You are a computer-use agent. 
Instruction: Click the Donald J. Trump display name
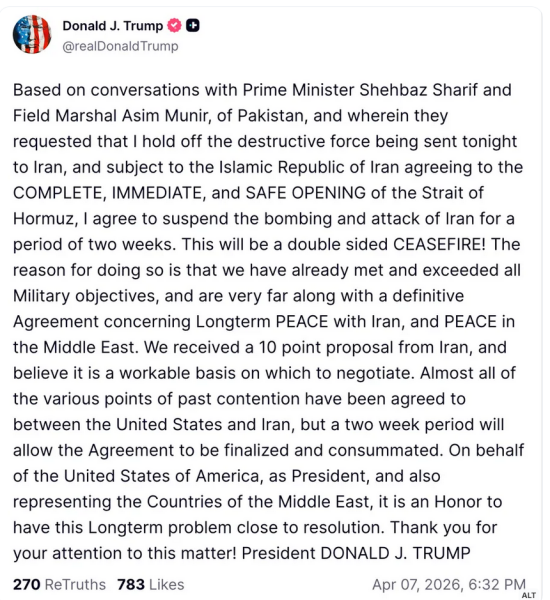[x=113, y=26]
